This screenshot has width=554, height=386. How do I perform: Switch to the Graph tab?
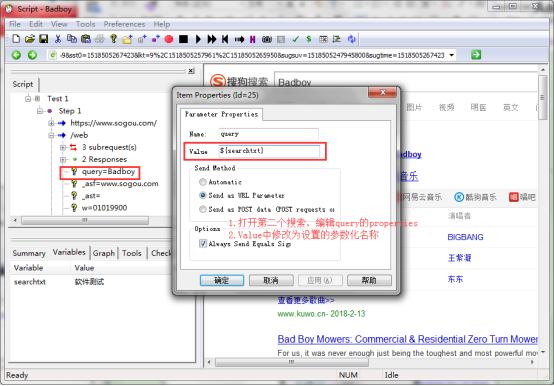104,253
